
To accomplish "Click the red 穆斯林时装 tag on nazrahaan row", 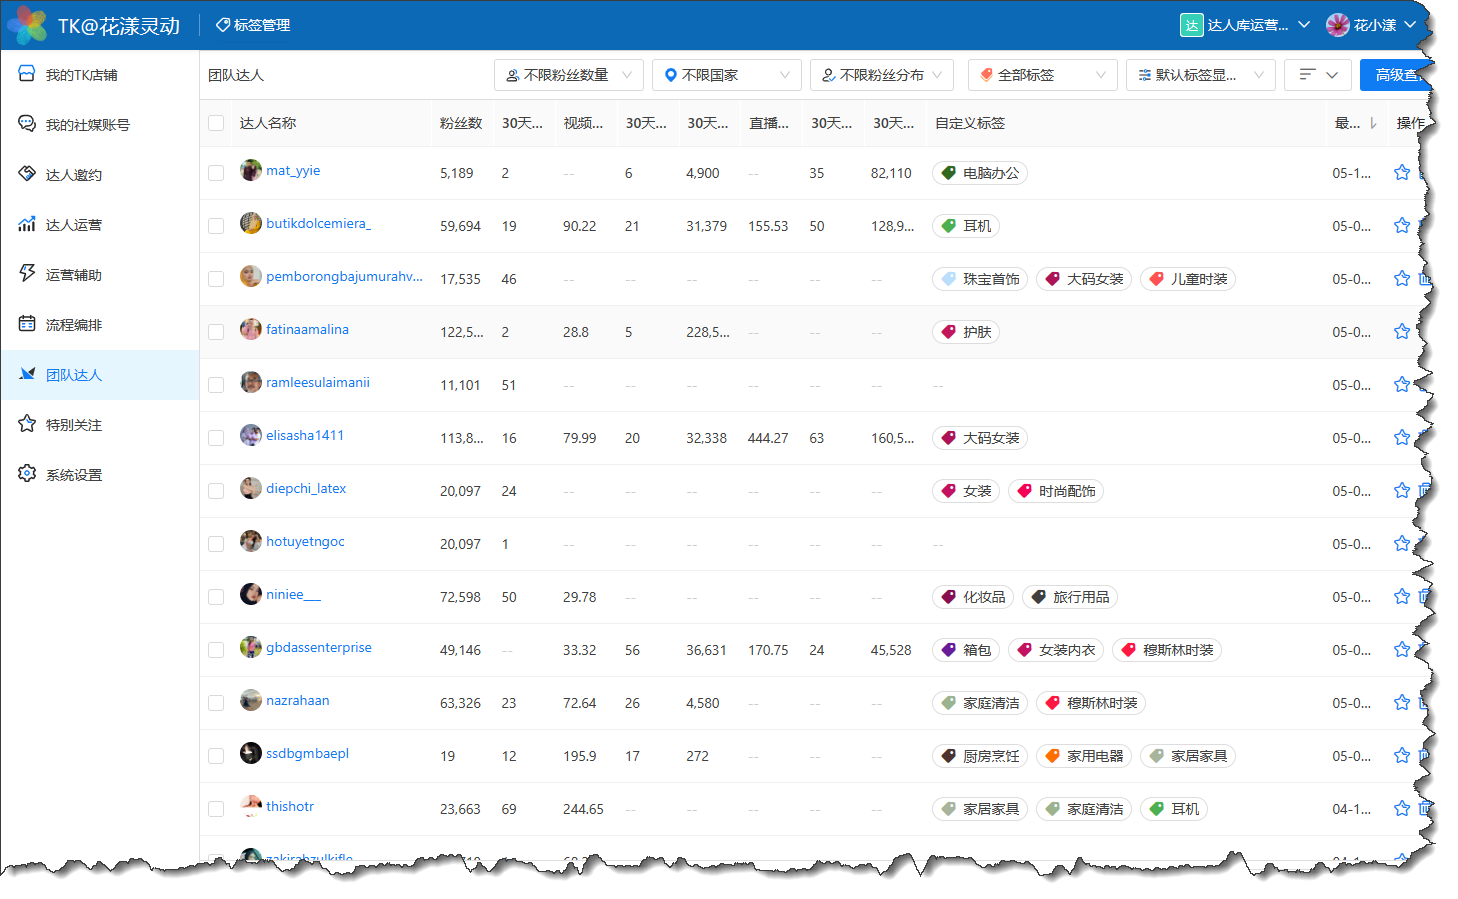I will (x=1091, y=703).
